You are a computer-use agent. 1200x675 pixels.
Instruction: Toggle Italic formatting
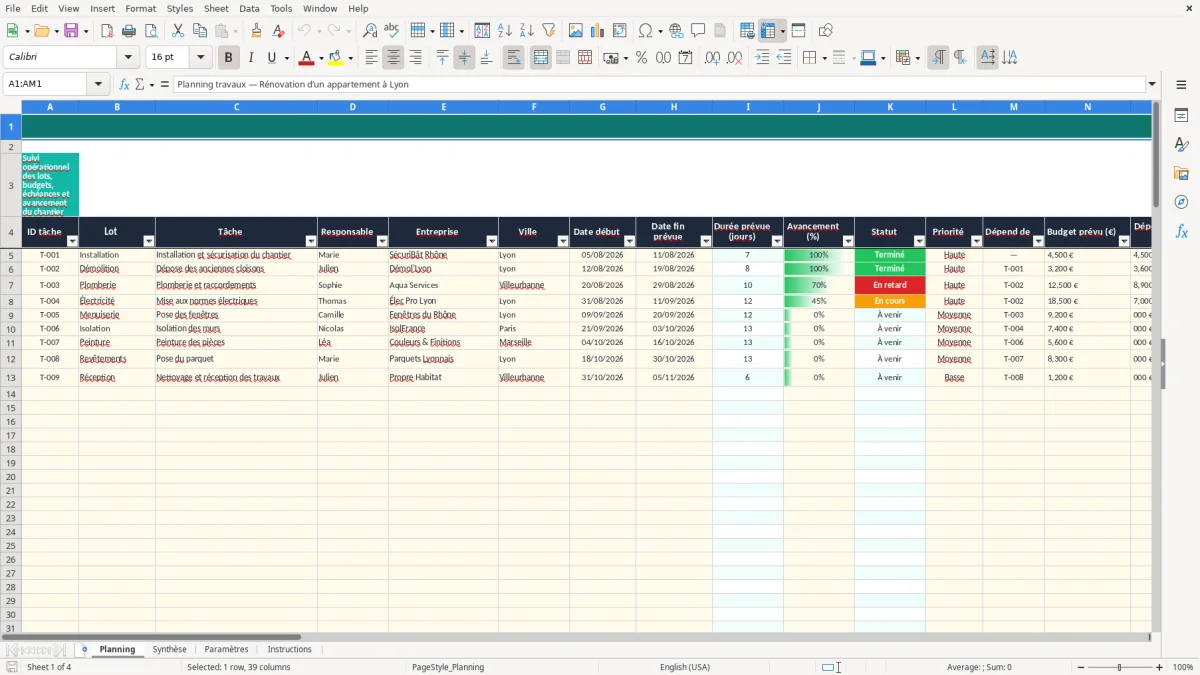(x=251, y=58)
